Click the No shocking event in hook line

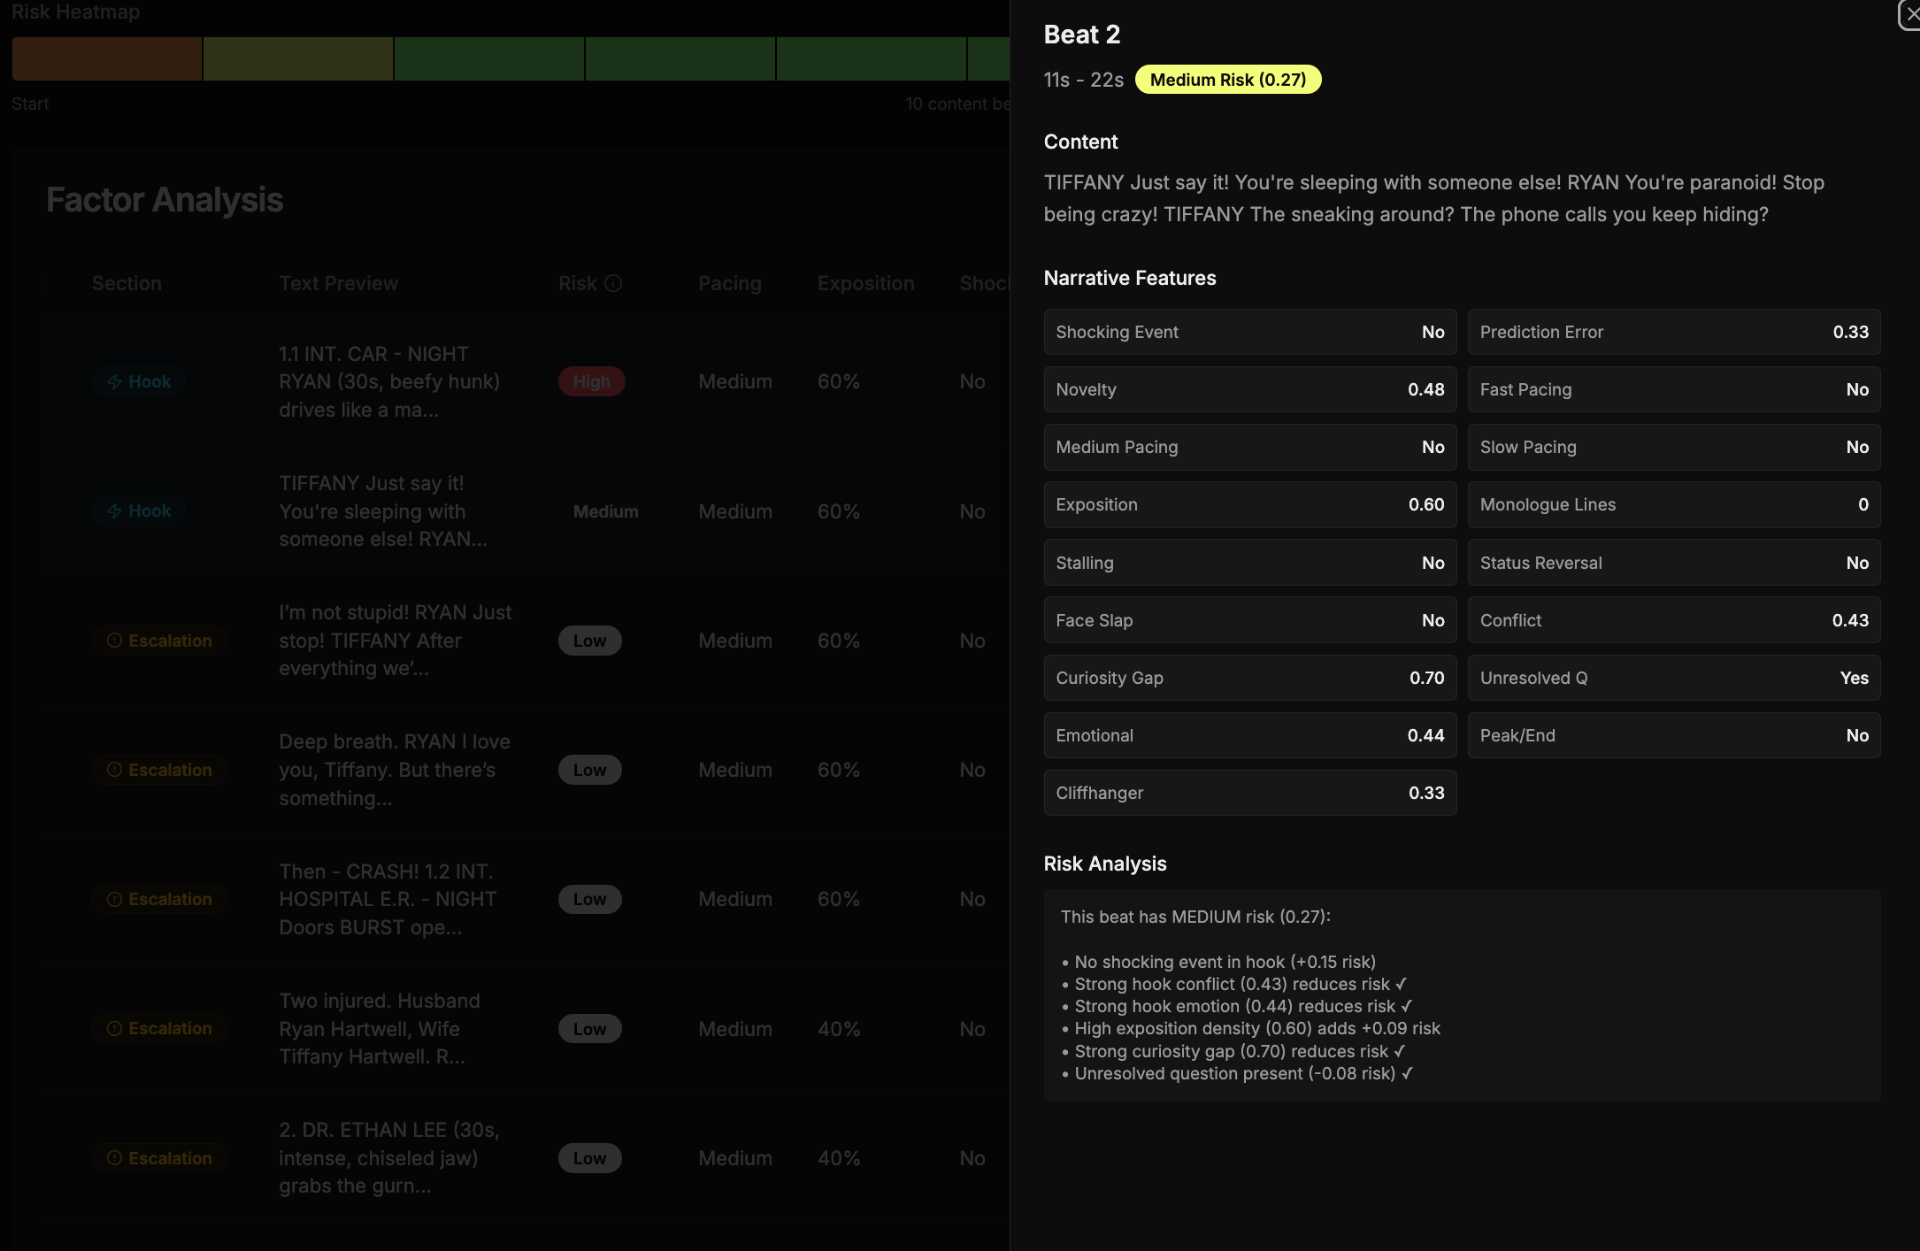coord(1218,962)
